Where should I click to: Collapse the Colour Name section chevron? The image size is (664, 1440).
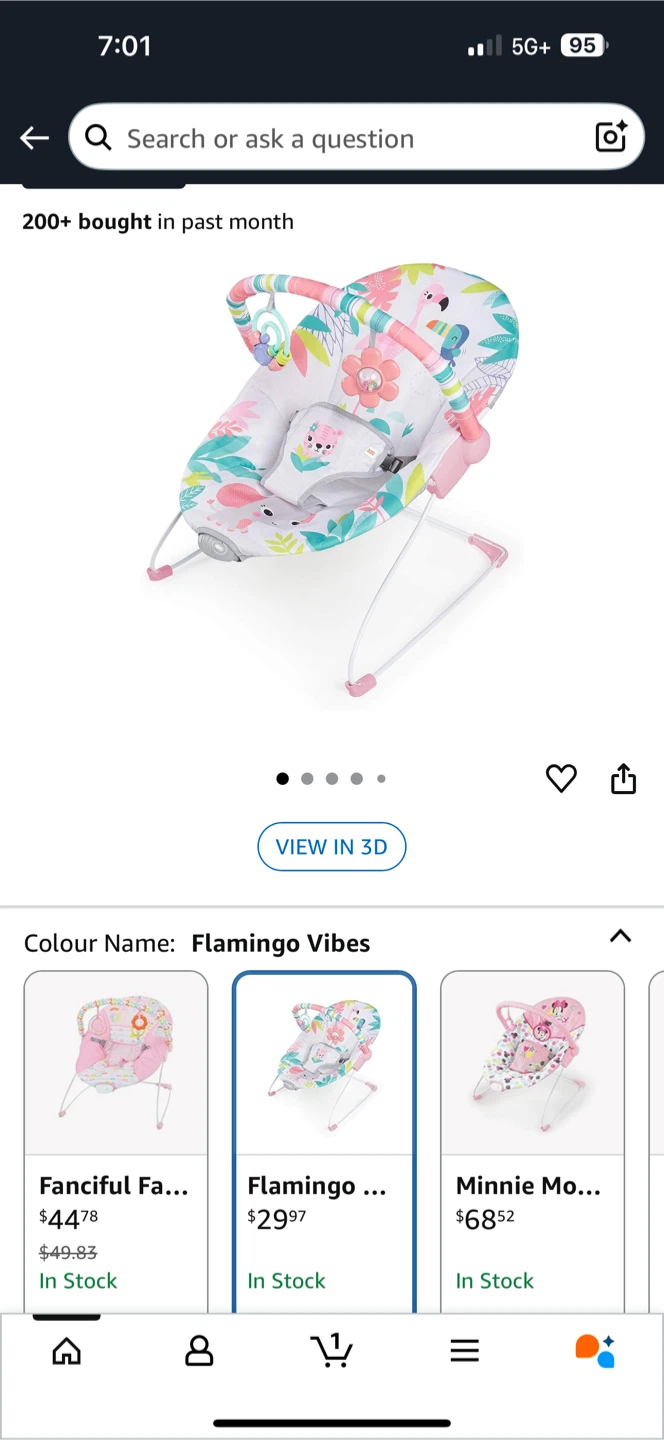(x=620, y=936)
